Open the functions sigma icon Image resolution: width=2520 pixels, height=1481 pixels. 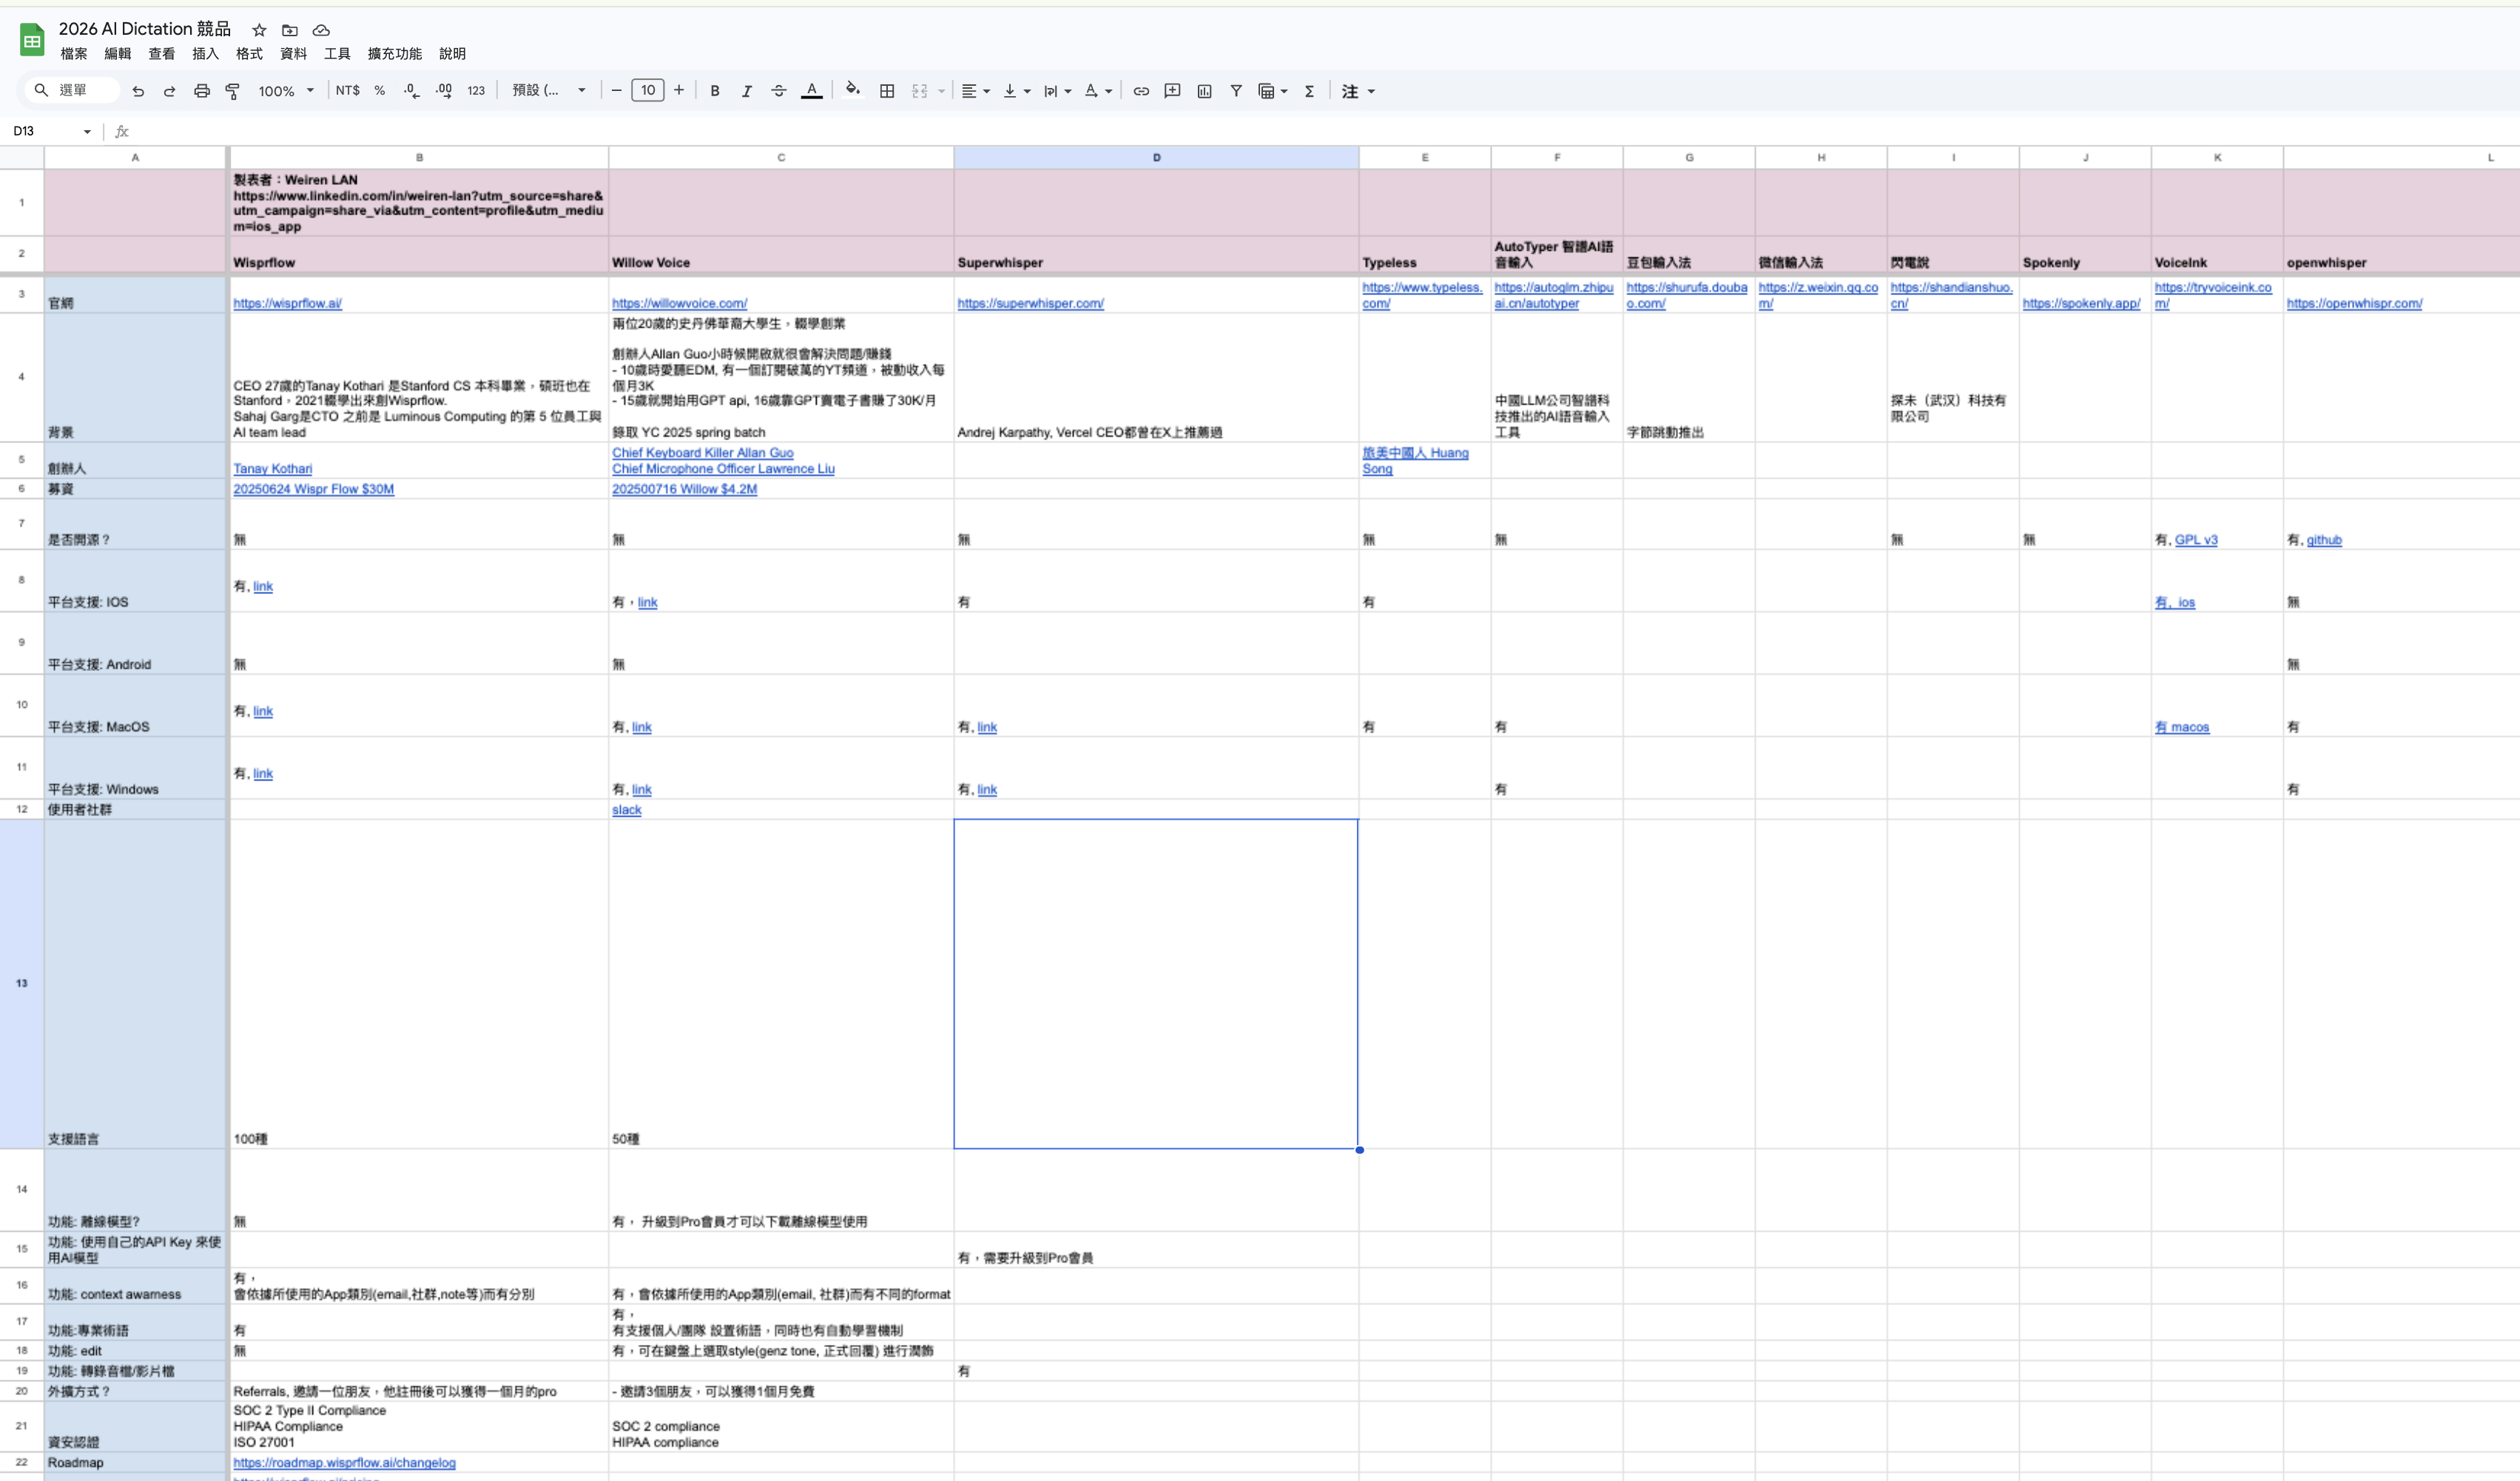coord(1309,91)
